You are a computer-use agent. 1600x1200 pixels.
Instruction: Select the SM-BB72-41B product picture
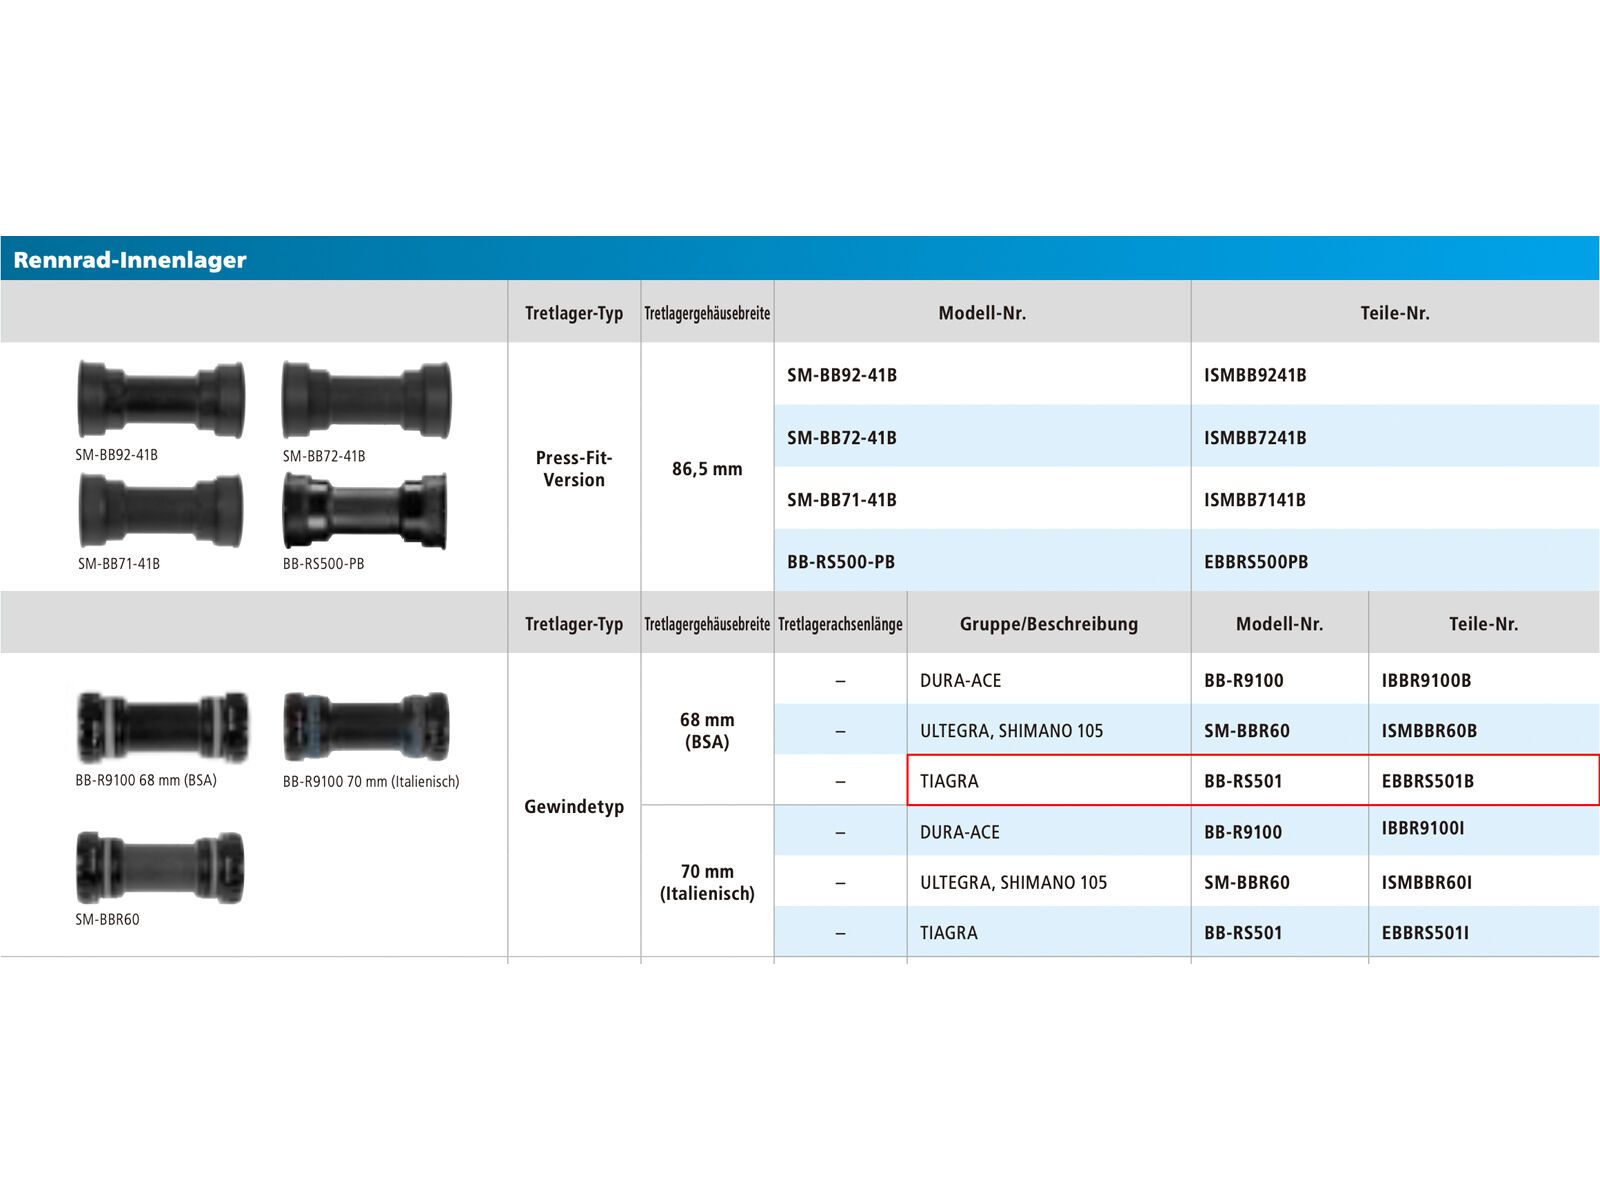click(x=366, y=400)
